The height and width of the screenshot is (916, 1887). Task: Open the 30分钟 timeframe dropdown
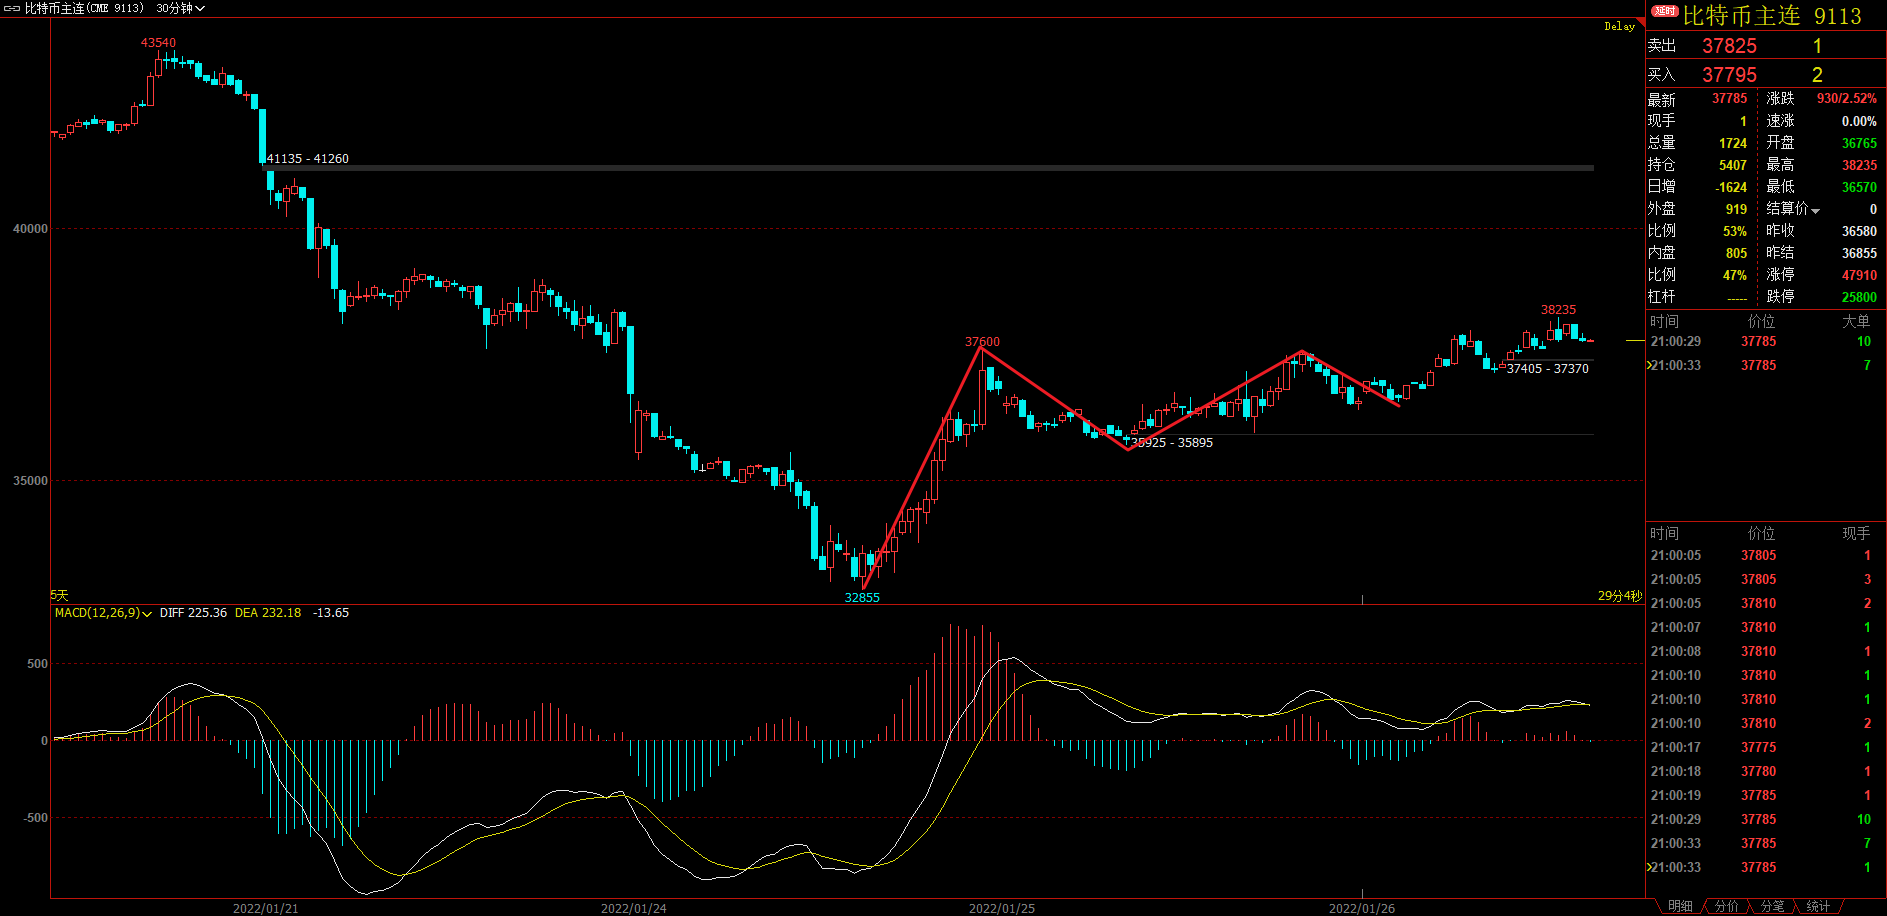(180, 8)
